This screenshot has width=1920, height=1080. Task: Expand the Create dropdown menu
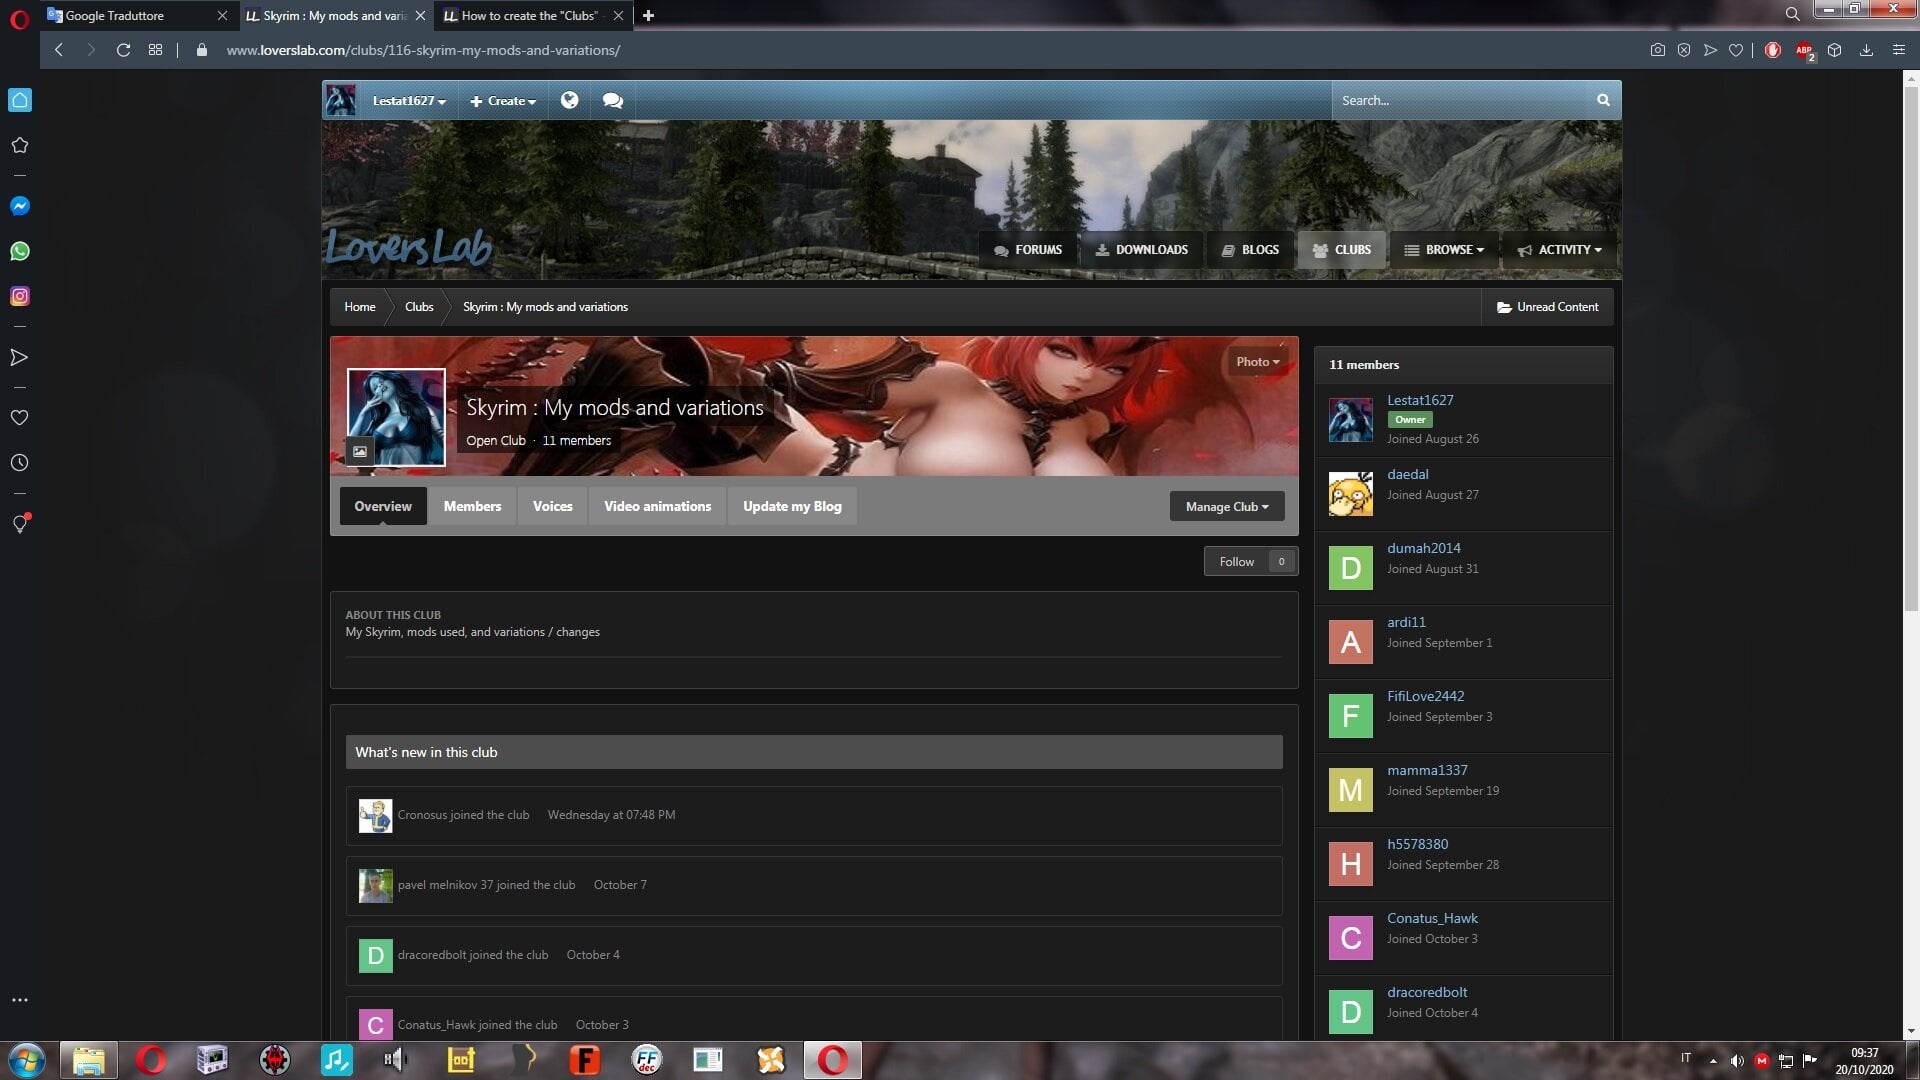[503, 101]
